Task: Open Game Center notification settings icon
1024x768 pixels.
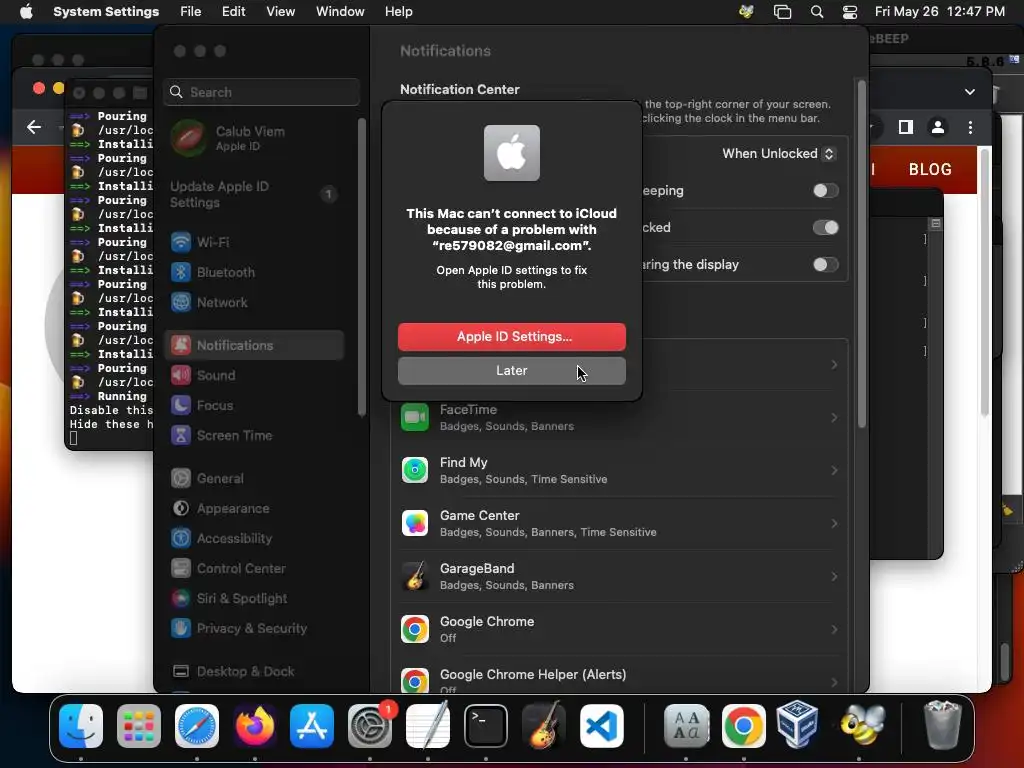Action: coord(415,523)
